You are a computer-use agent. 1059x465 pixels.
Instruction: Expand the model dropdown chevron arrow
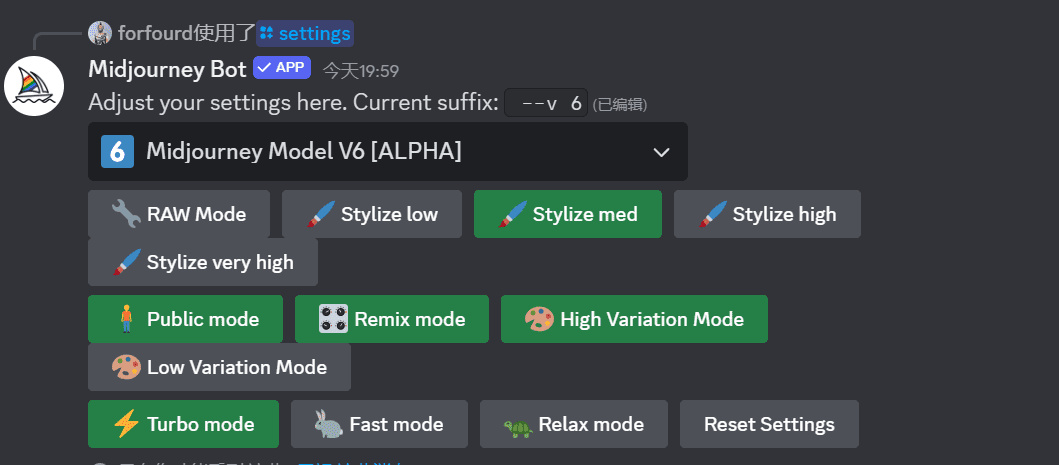[661, 152]
